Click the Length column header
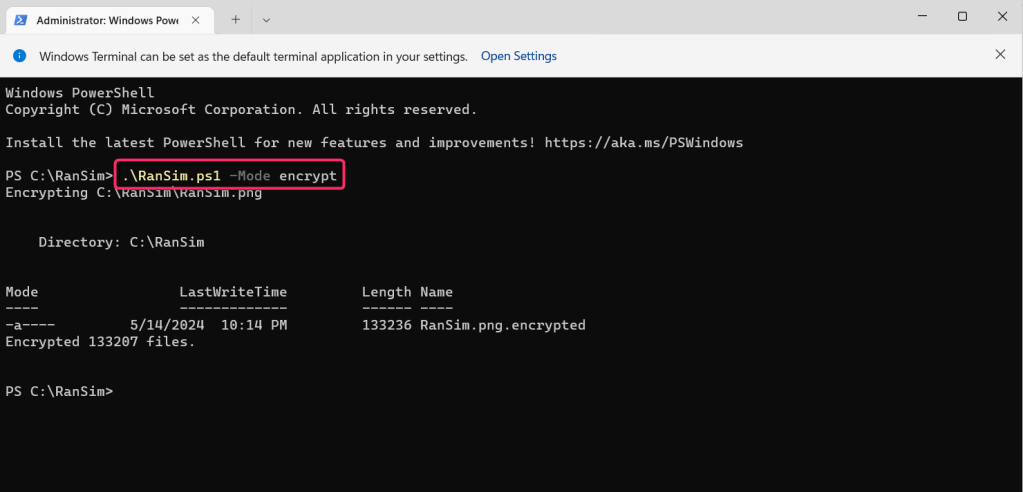 tap(386, 292)
